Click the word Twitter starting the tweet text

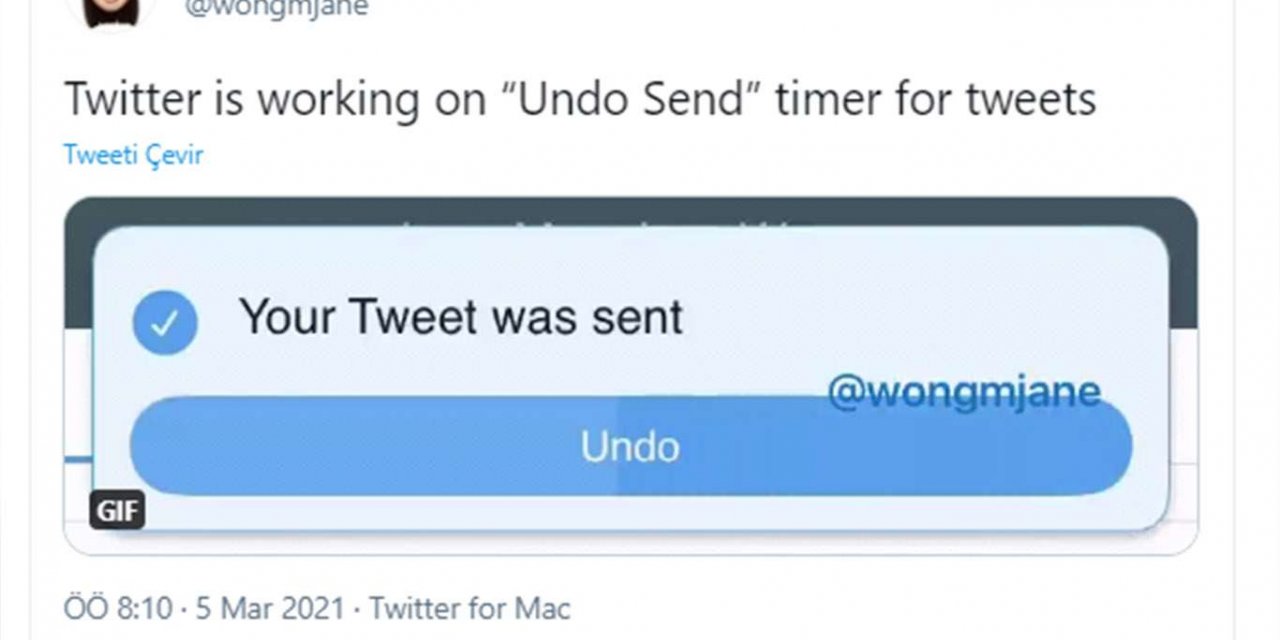click(x=134, y=99)
